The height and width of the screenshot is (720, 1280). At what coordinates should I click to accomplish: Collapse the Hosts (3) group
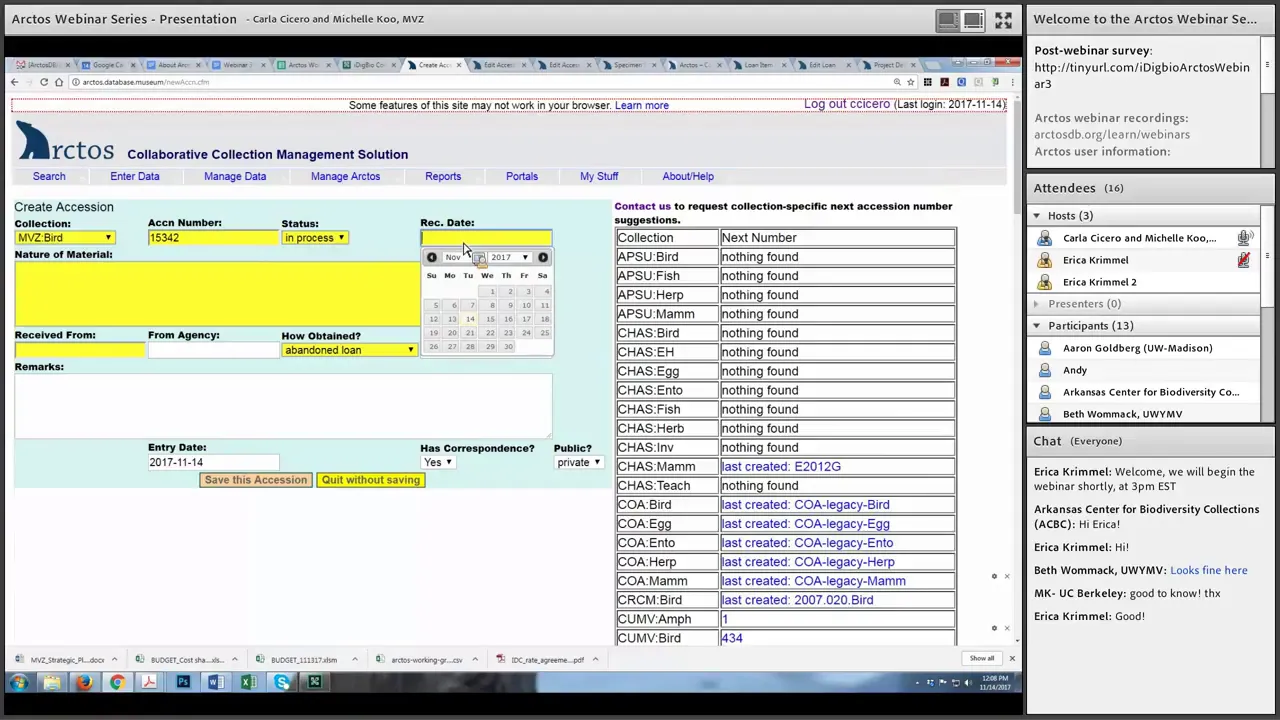click(x=1036, y=216)
